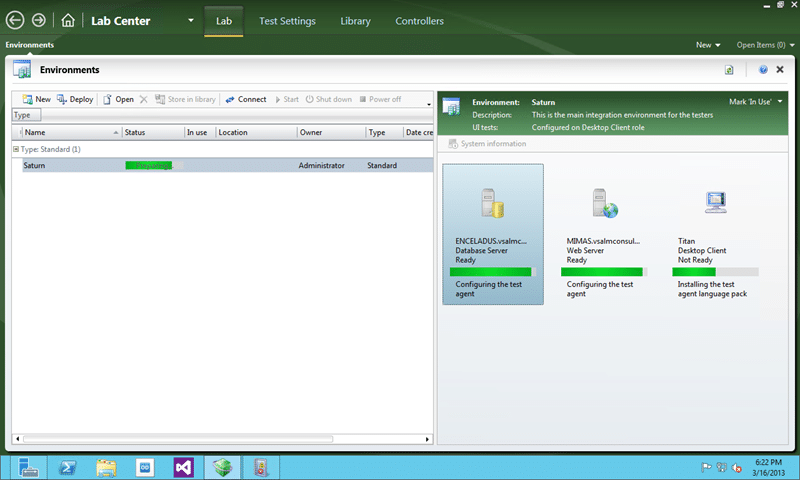Viewport: 800px width, 480px height.
Task: Click New in the environments toolbar
Action: tap(36, 99)
